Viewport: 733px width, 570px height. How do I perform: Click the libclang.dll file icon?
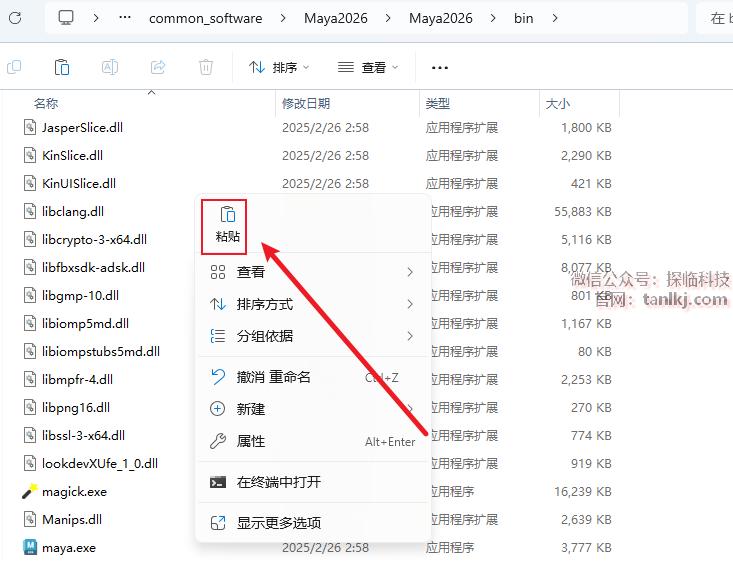(30, 211)
